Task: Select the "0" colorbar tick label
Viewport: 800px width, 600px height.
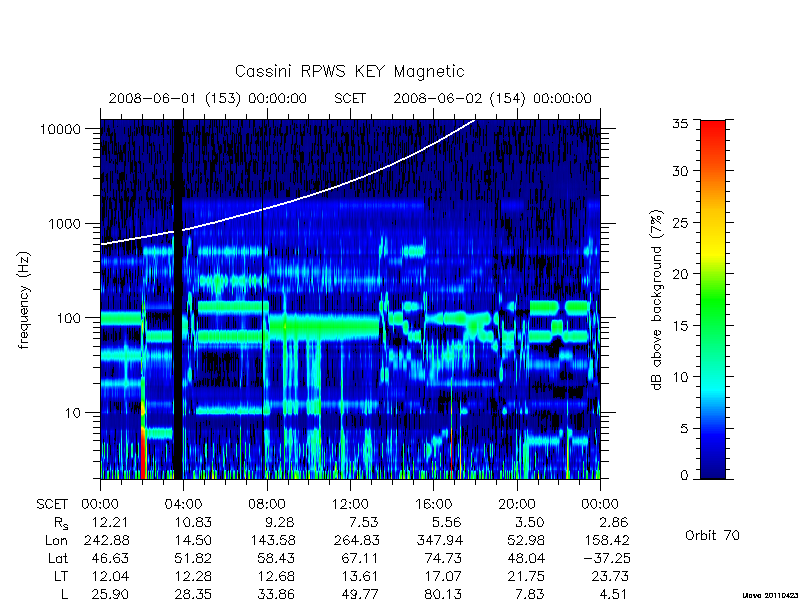Action: click(x=684, y=476)
